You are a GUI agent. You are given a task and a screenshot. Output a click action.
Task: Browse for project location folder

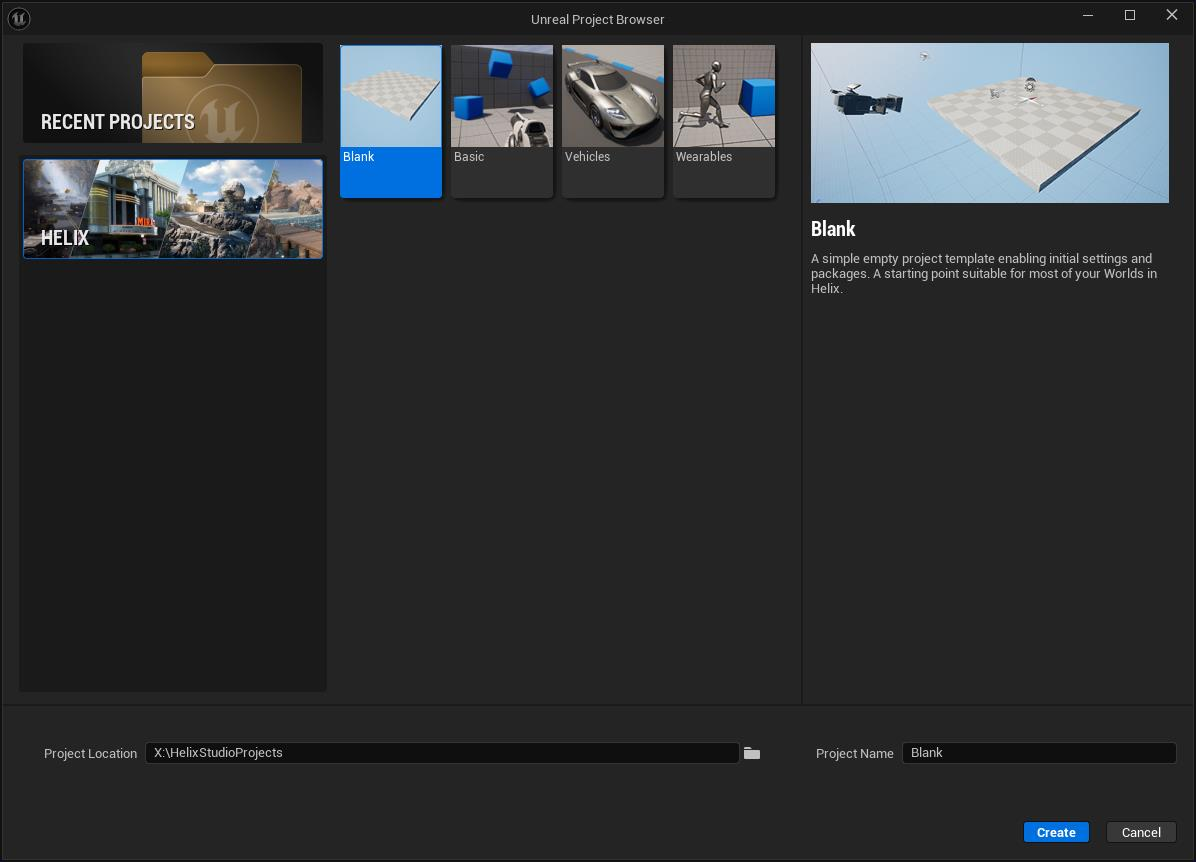tap(752, 753)
